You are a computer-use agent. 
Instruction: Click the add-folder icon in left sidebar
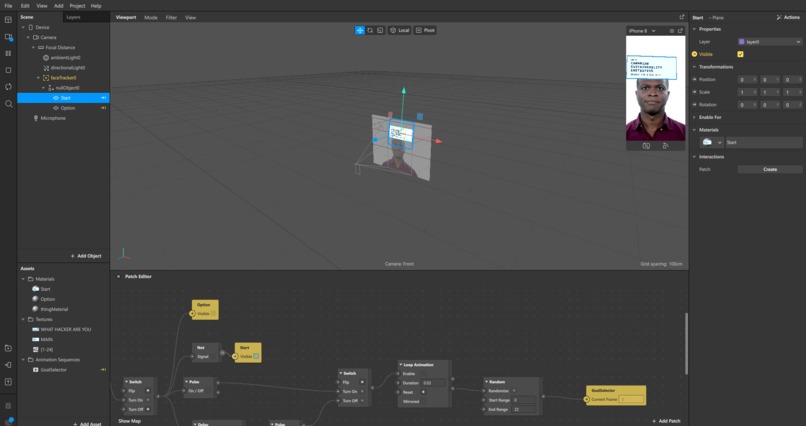8,348
